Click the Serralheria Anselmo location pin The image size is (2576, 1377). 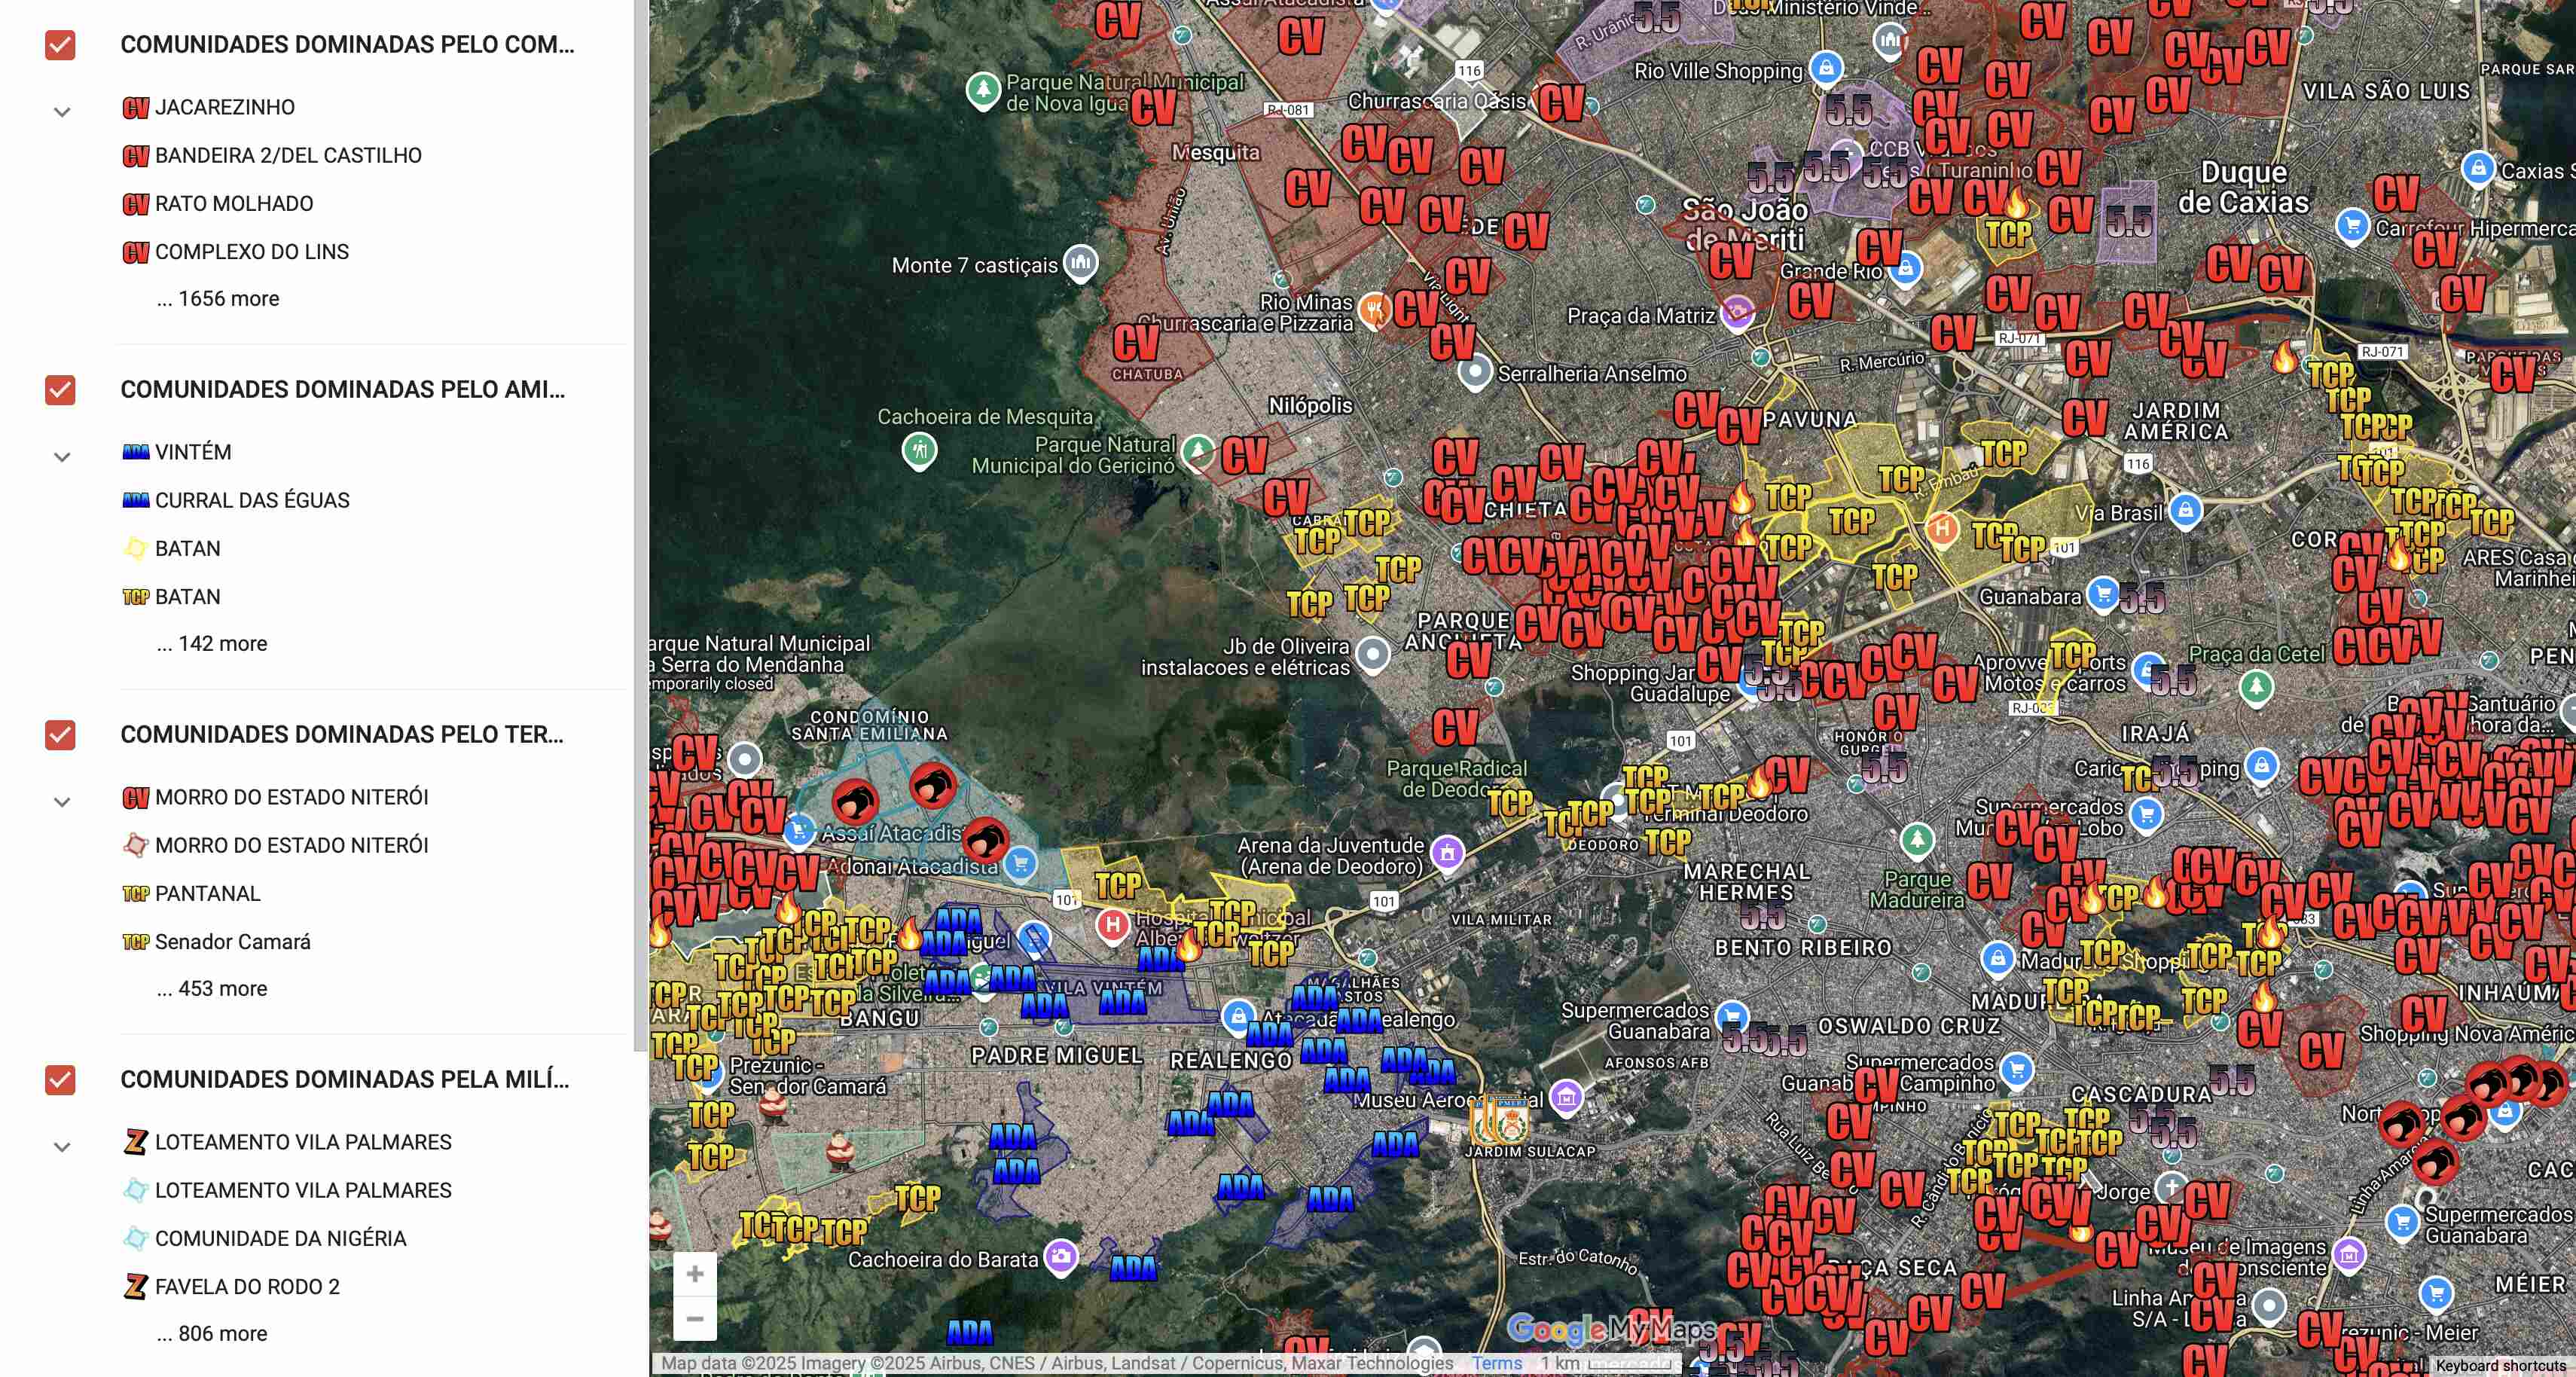coord(1474,372)
